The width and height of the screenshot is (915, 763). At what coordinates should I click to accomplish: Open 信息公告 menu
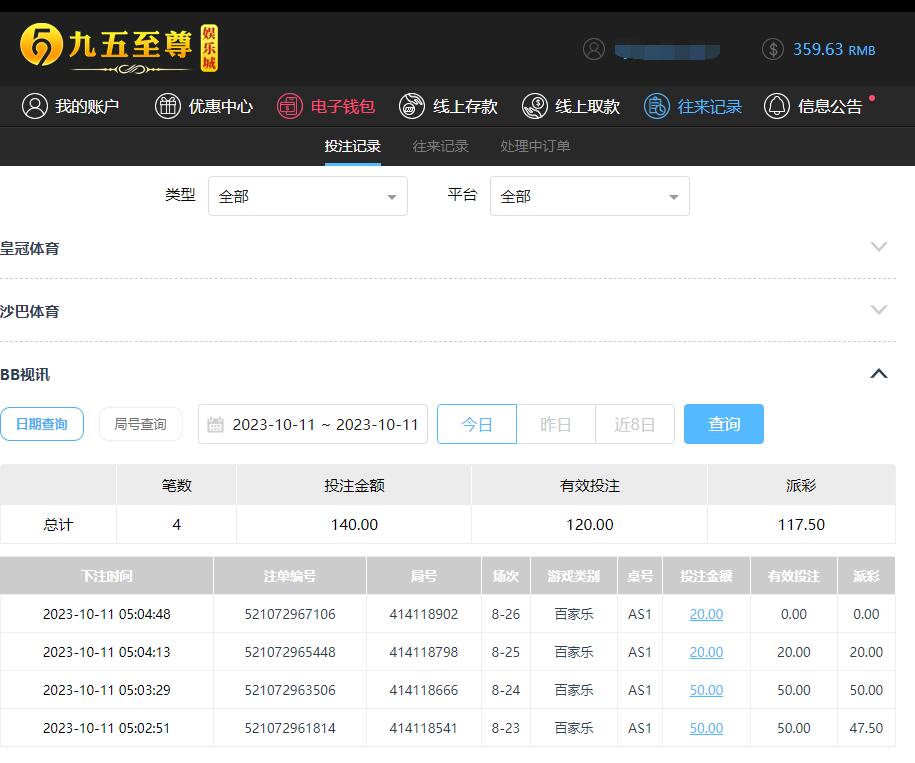(x=813, y=106)
